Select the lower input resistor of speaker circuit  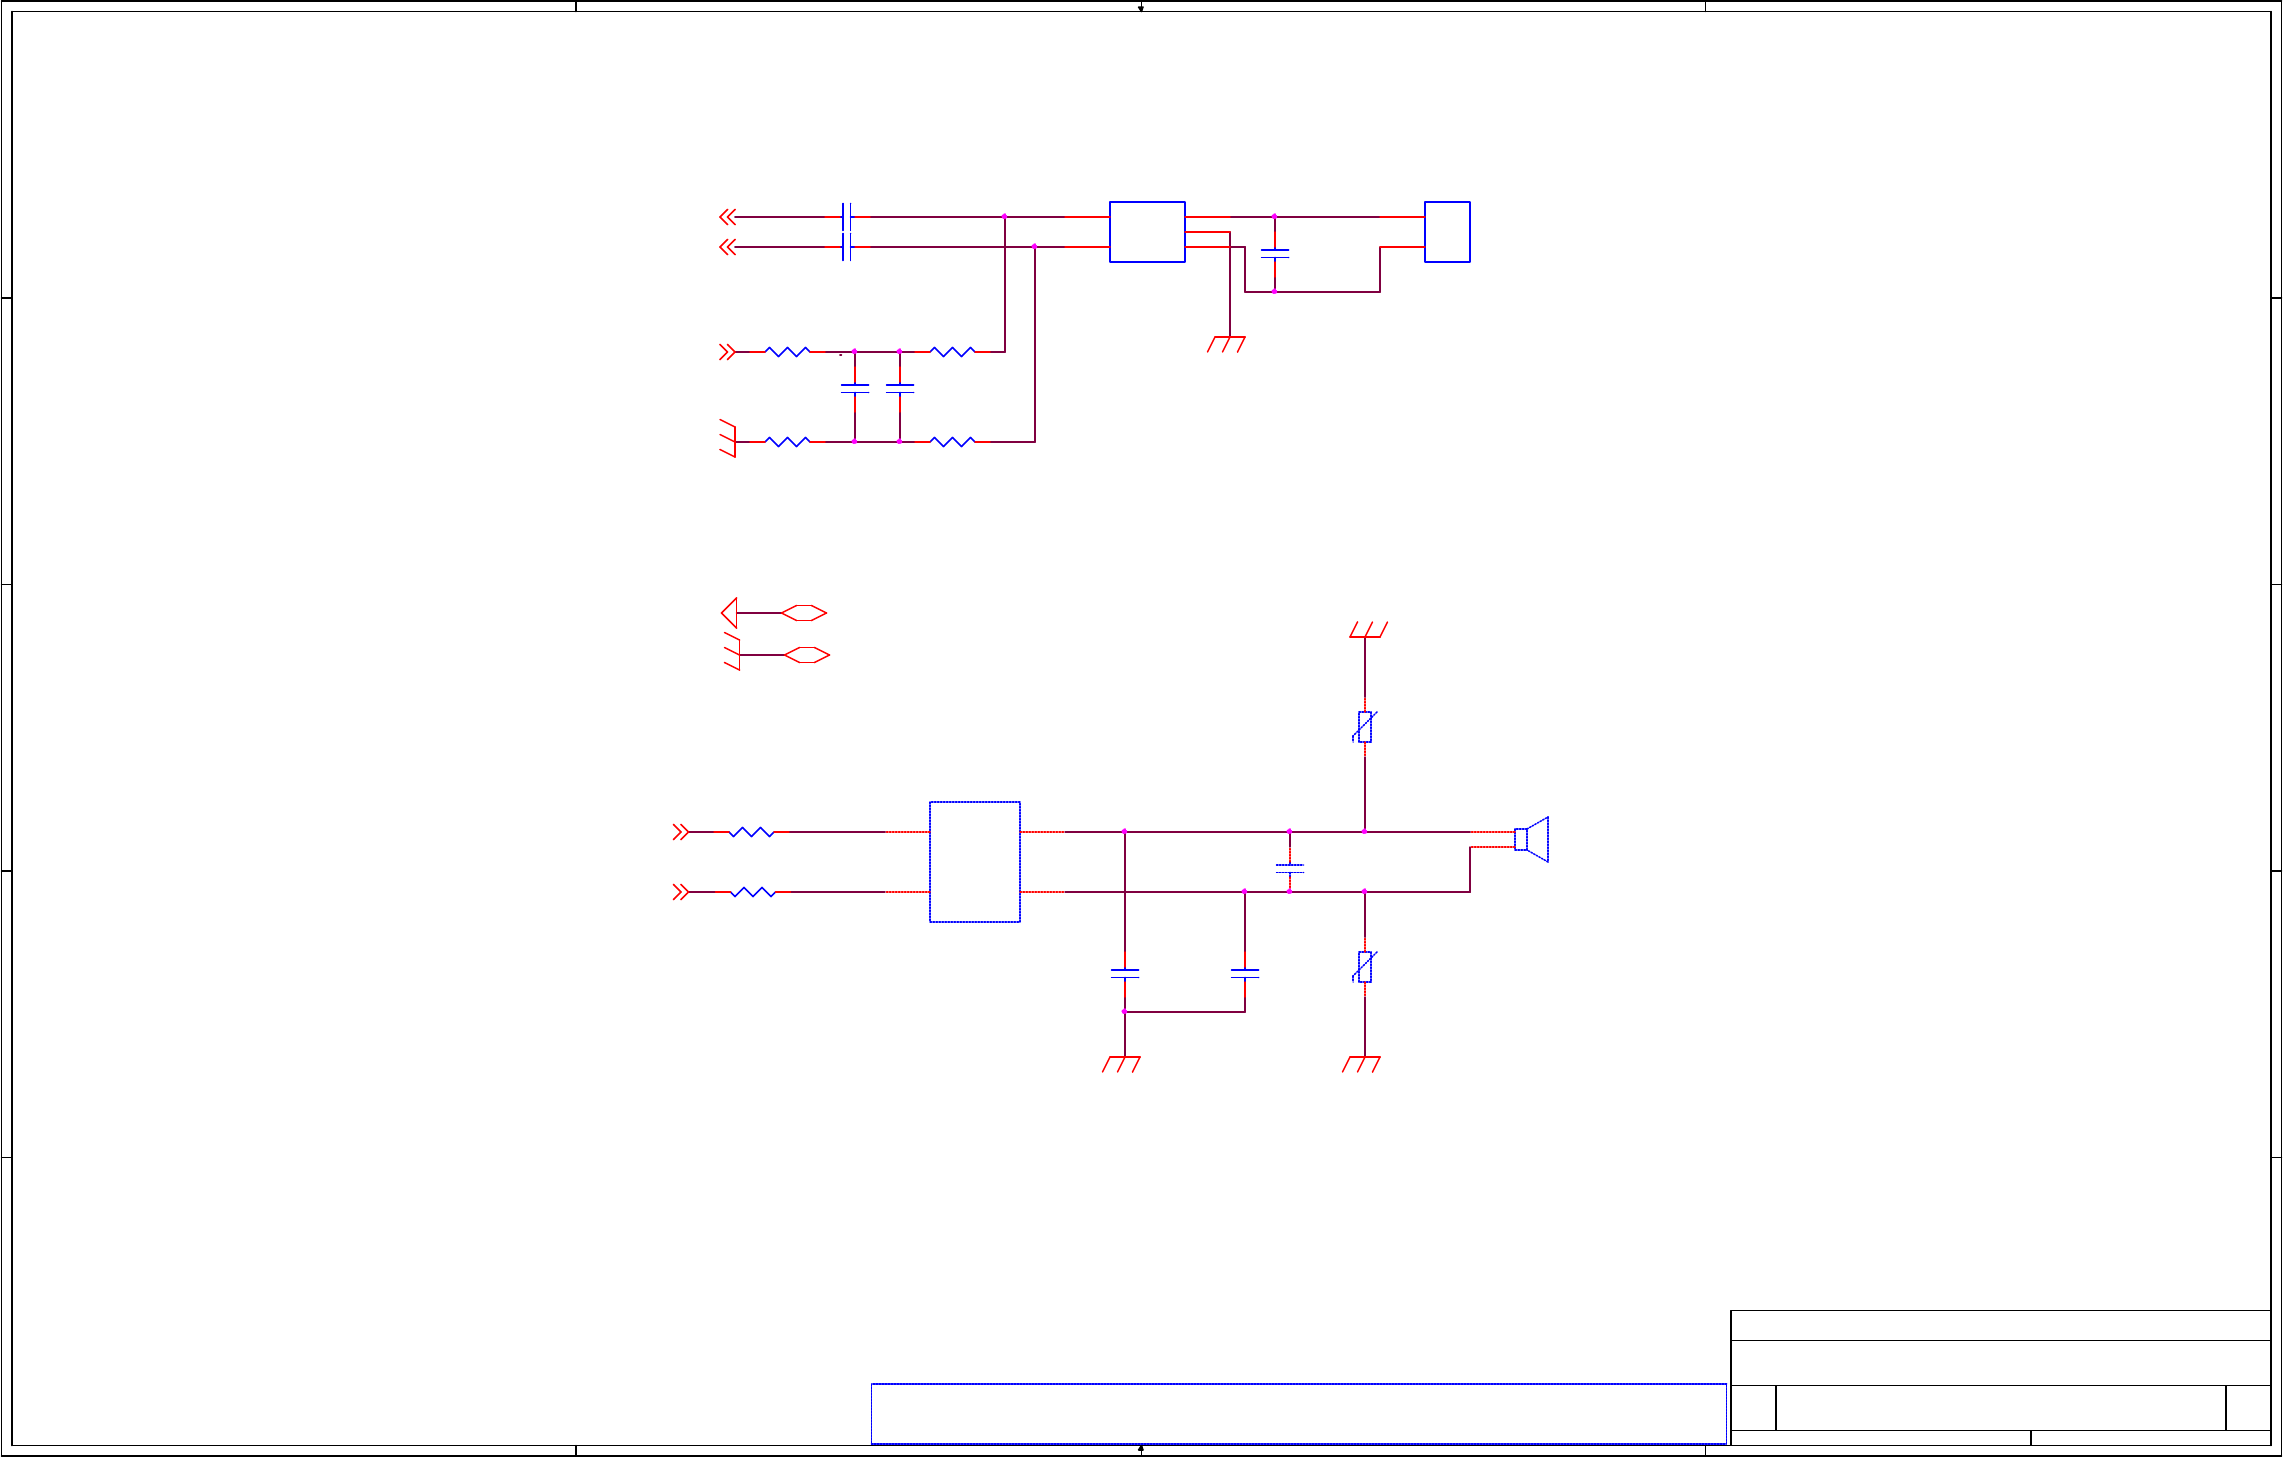(752, 892)
